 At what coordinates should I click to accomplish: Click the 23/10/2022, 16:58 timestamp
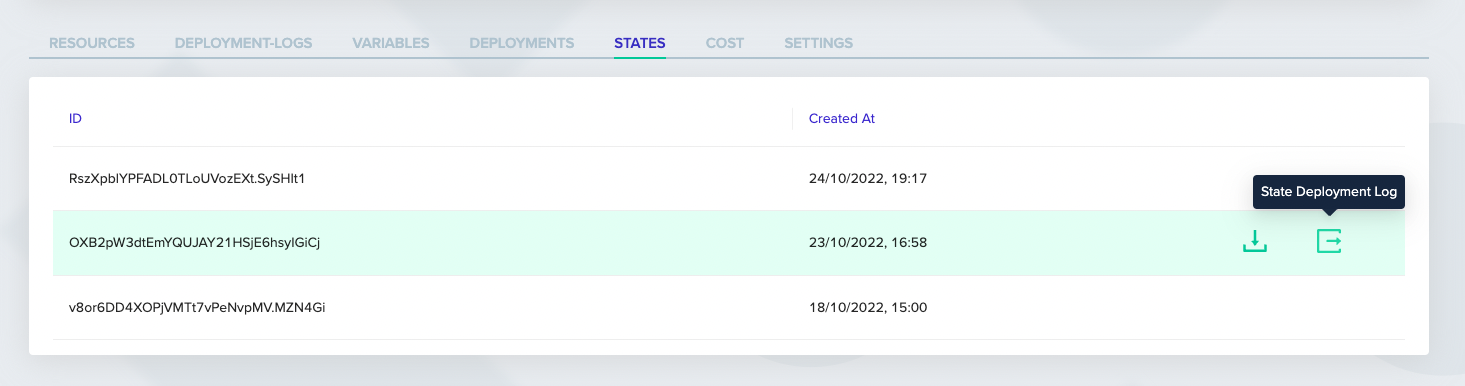pyautogui.click(x=868, y=242)
